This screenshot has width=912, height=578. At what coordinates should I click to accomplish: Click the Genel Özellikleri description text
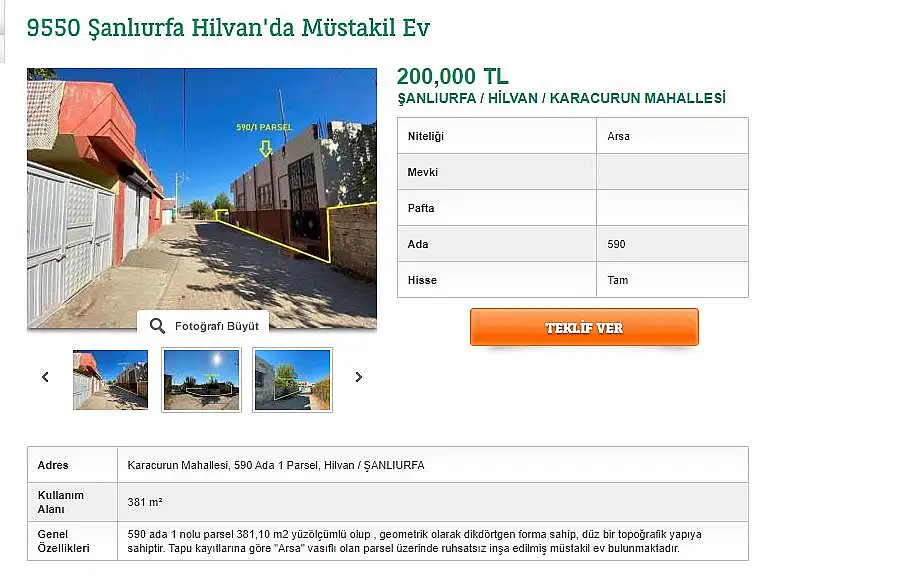point(414,541)
